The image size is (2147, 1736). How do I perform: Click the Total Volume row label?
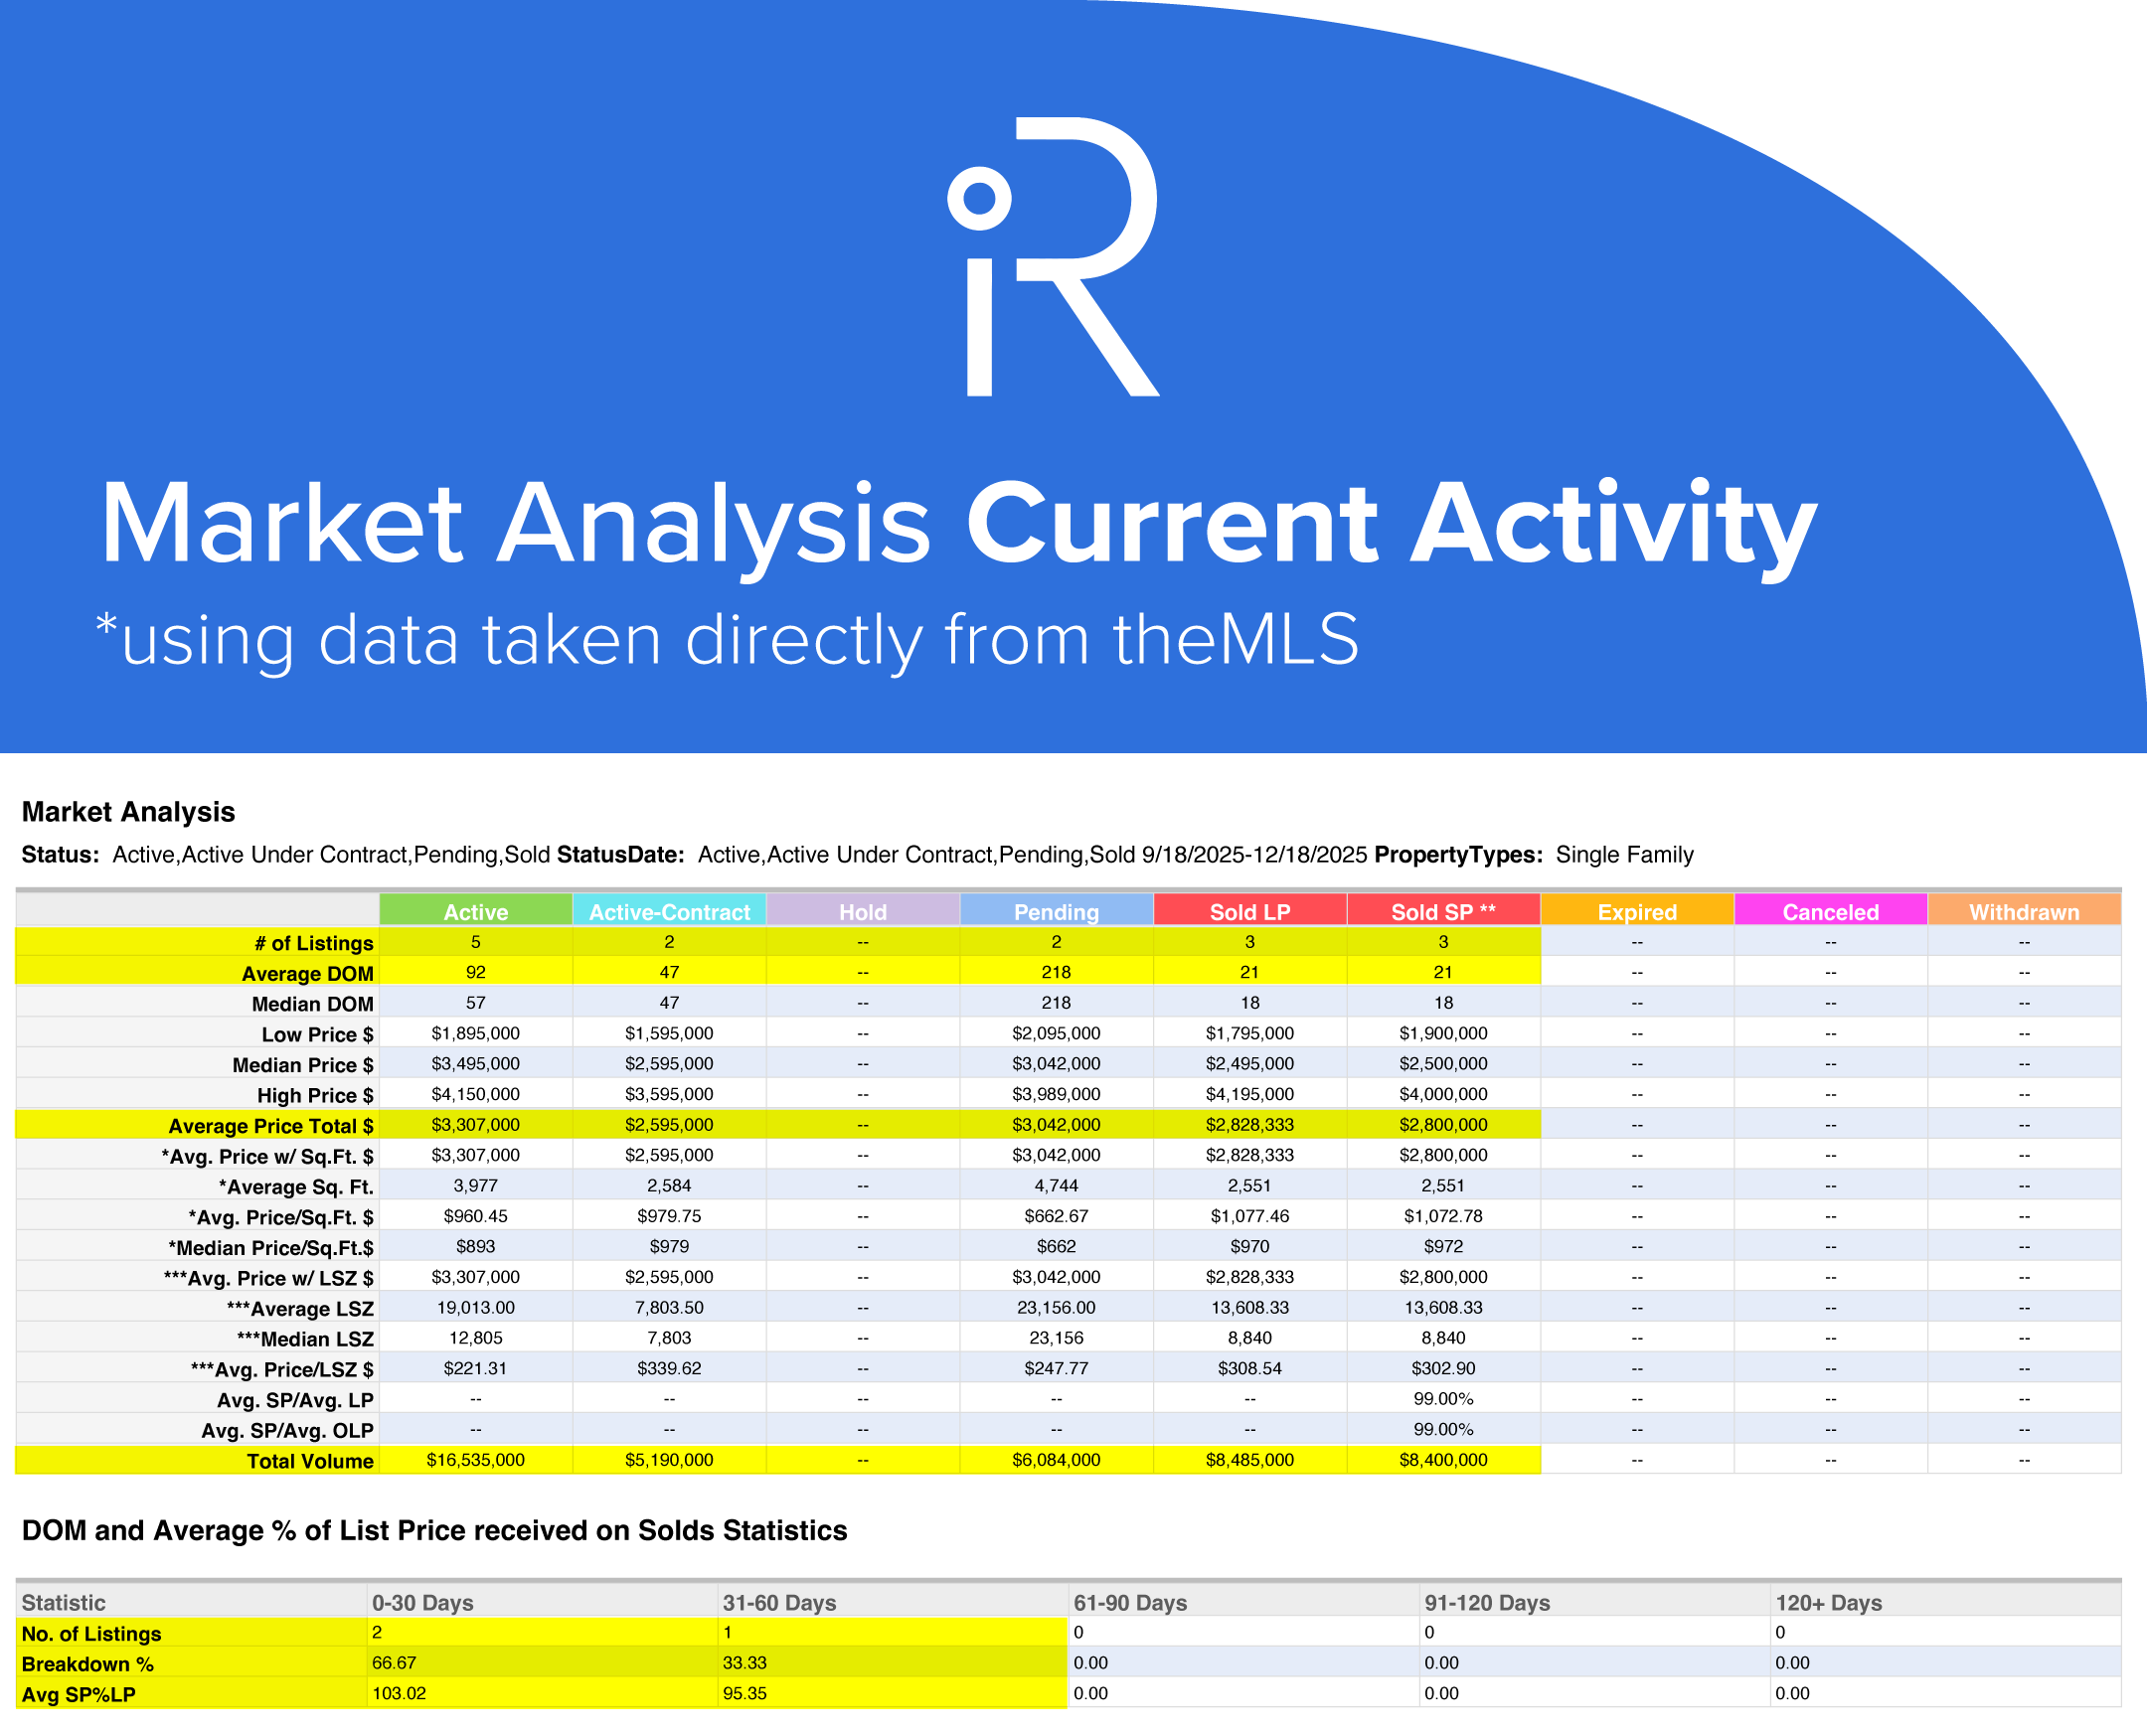(x=310, y=1461)
